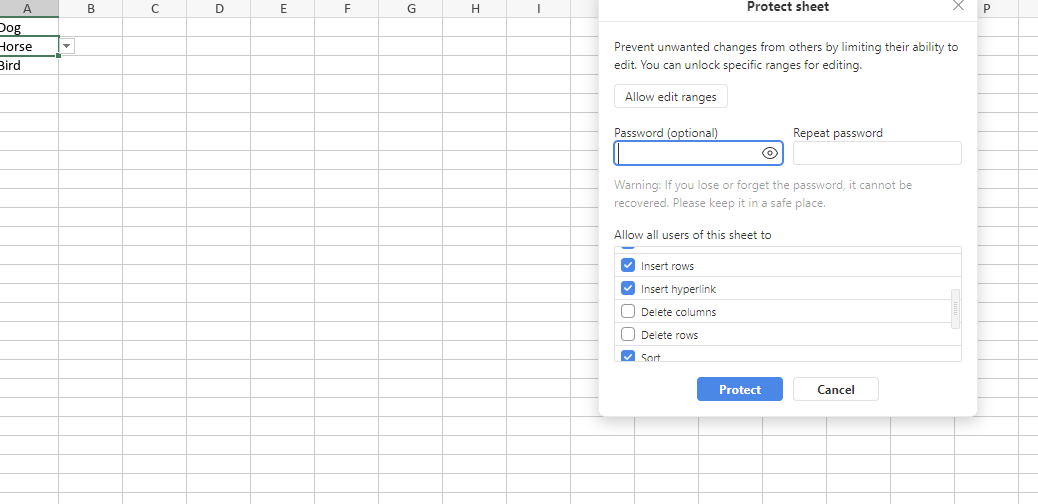Click the permissions list scrollbar handle
Viewport: 1038px width, 504px height.
(x=955, y=309)
